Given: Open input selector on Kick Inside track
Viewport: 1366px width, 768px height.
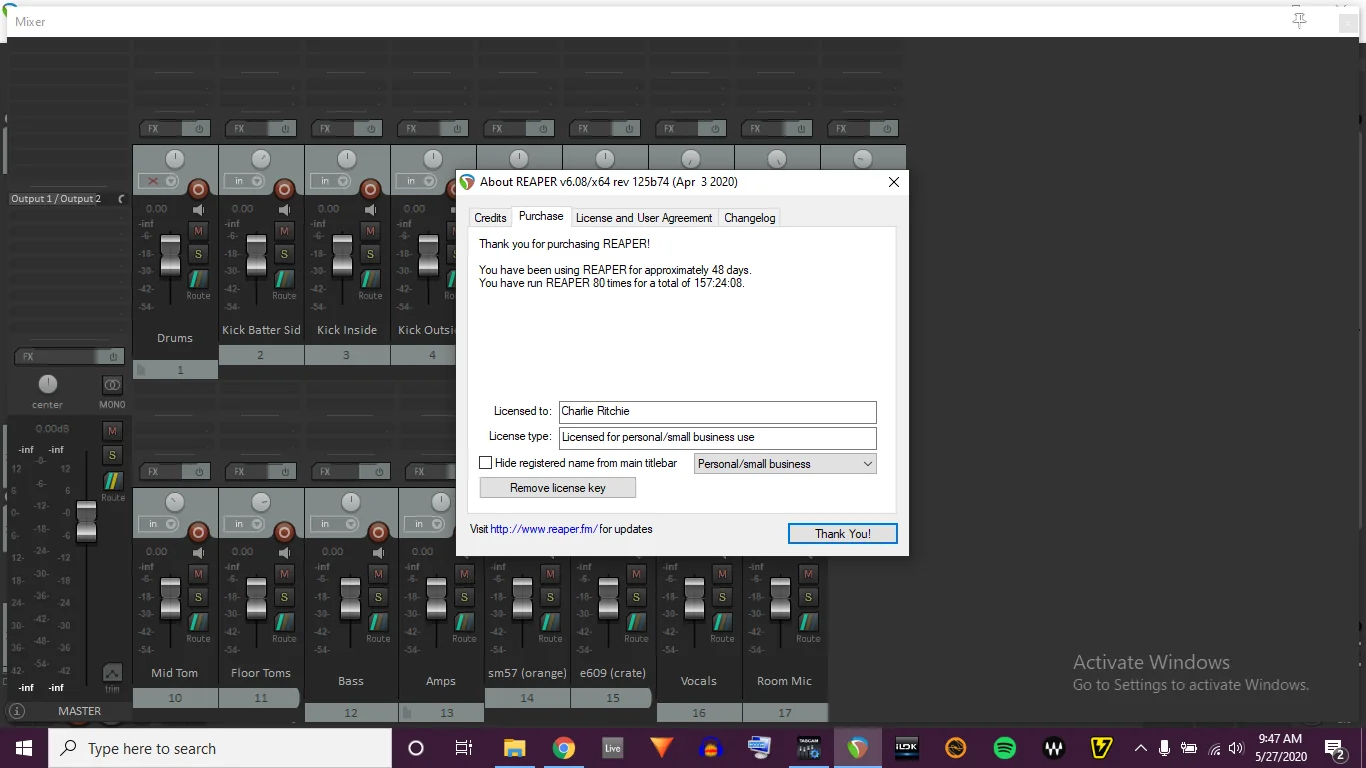Looking at the screenshot, I should 330,181.
